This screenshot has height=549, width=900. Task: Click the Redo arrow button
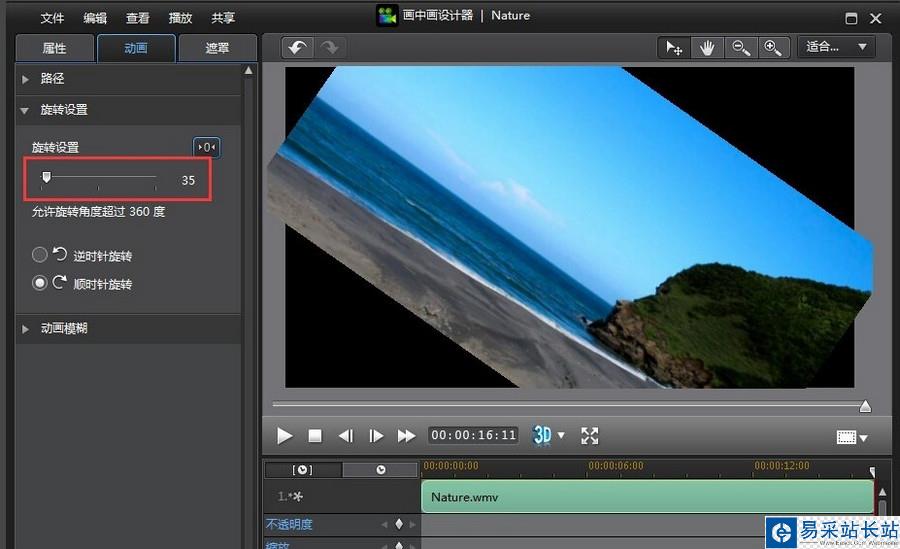(330, 48)
